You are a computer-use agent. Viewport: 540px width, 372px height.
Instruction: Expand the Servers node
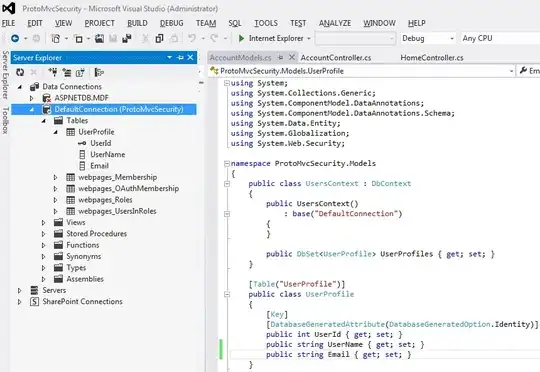tap(20, 290)
